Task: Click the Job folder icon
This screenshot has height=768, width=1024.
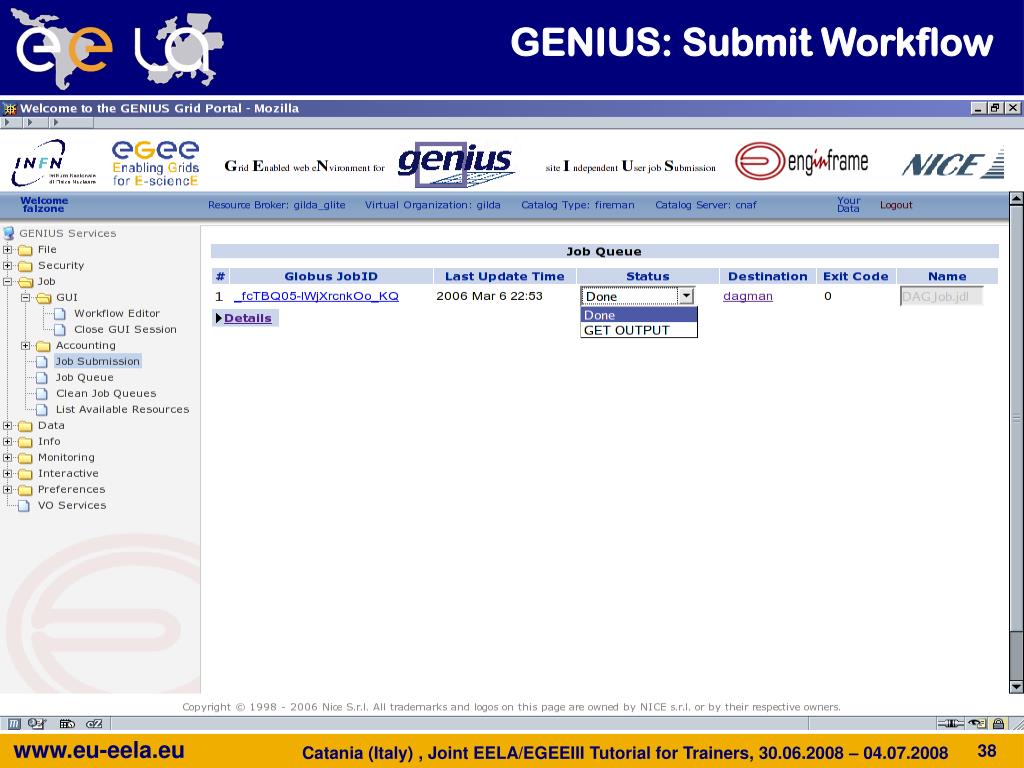Action: 25,282
